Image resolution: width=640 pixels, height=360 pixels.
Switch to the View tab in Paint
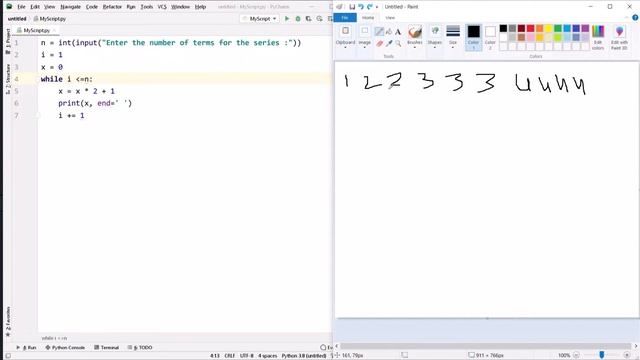coord(390,18)
